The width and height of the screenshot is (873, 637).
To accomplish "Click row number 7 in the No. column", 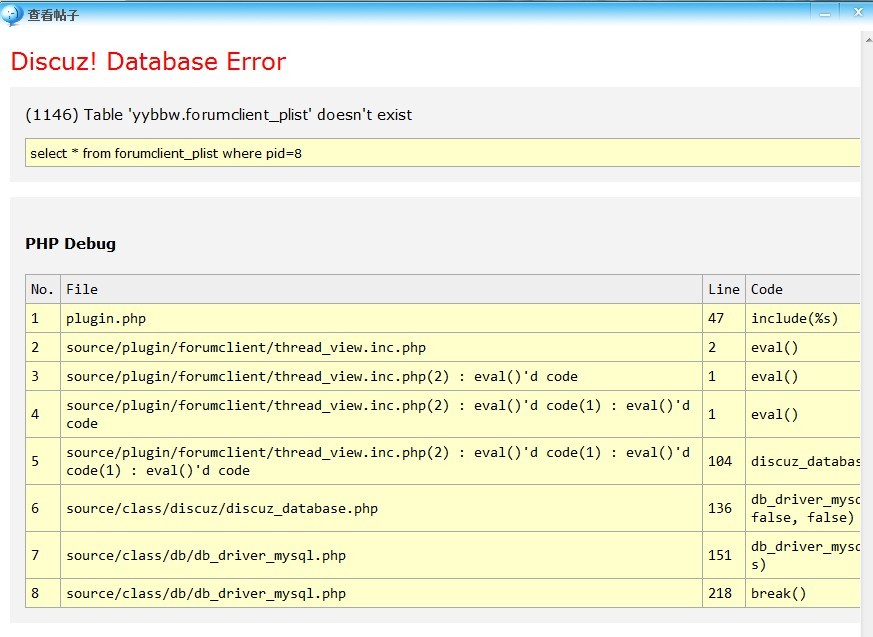I will (43, 555).
